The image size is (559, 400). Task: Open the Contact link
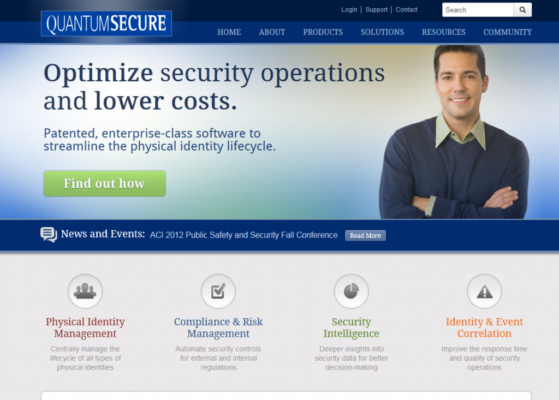[406, 10]
